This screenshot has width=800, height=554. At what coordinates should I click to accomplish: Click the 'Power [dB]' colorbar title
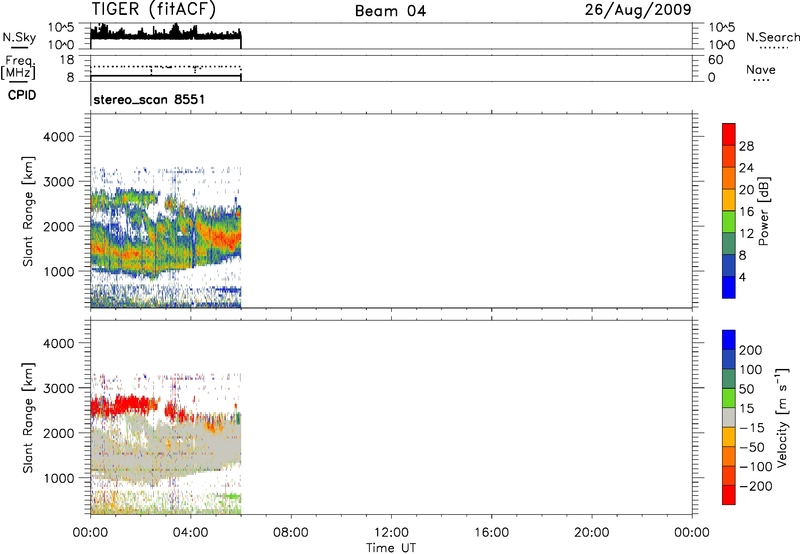pyautogui.click(x=763, y=211)
